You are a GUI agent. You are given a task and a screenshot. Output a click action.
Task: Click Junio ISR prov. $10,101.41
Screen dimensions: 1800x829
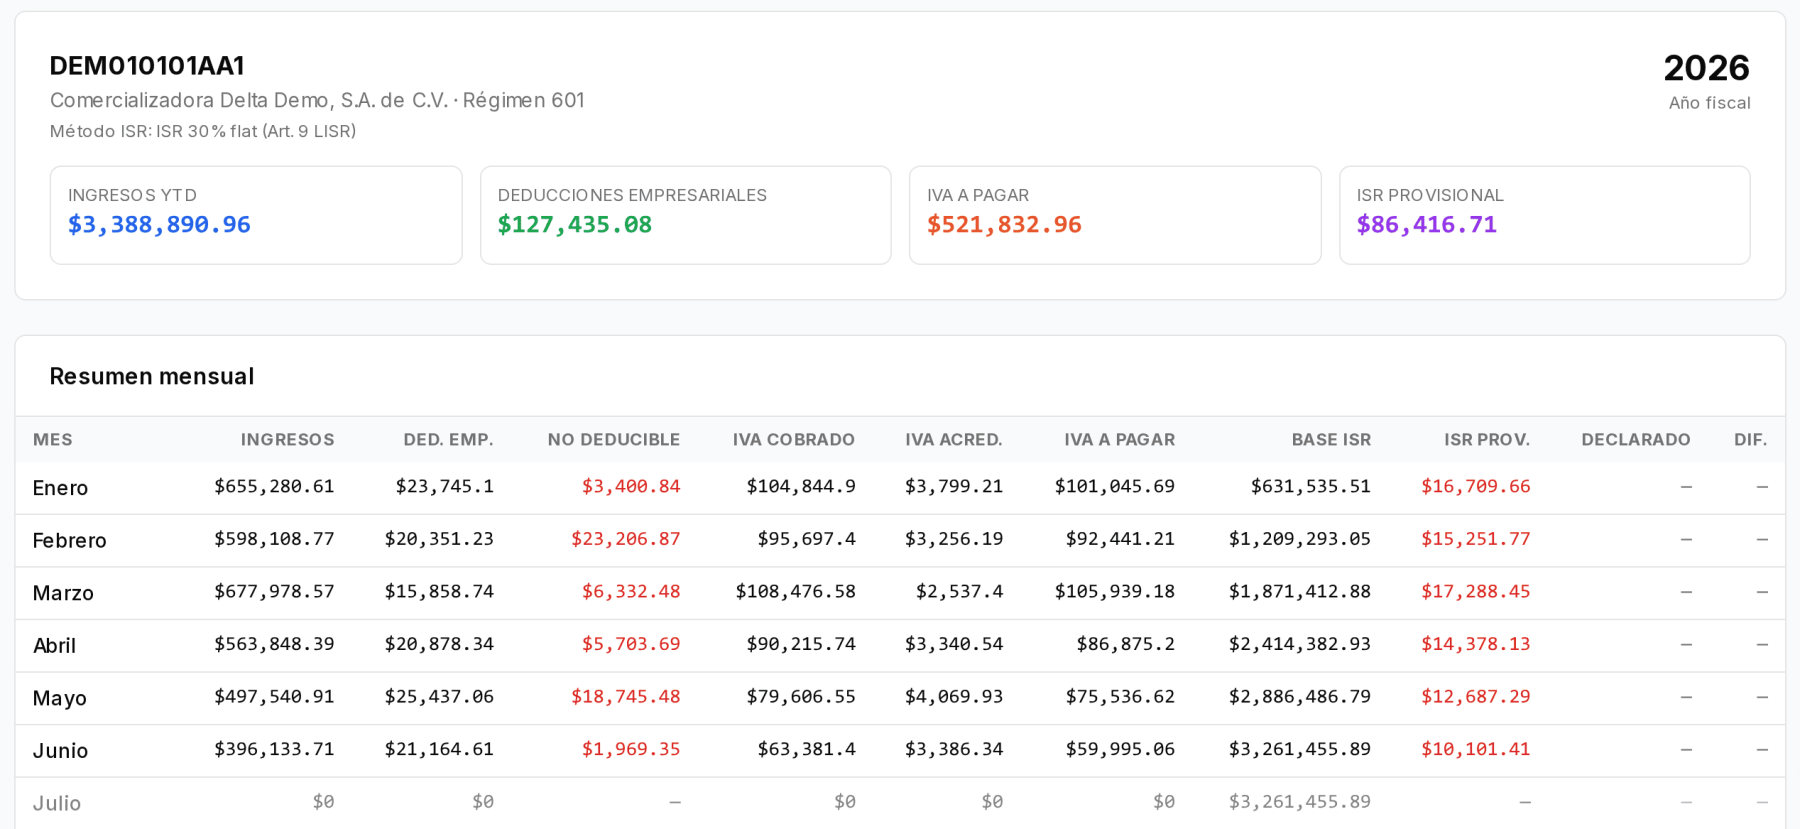point(1476,749)
